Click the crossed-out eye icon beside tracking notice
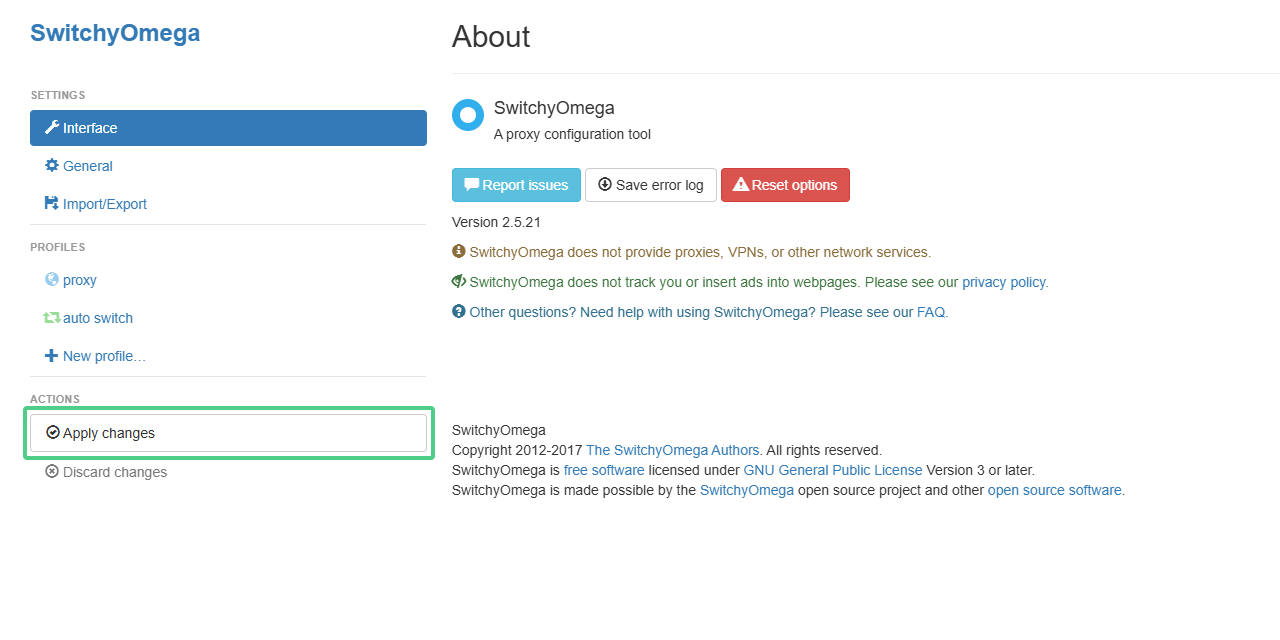Viewport: 1280px width, 640px height. click(x=459, y=282)
